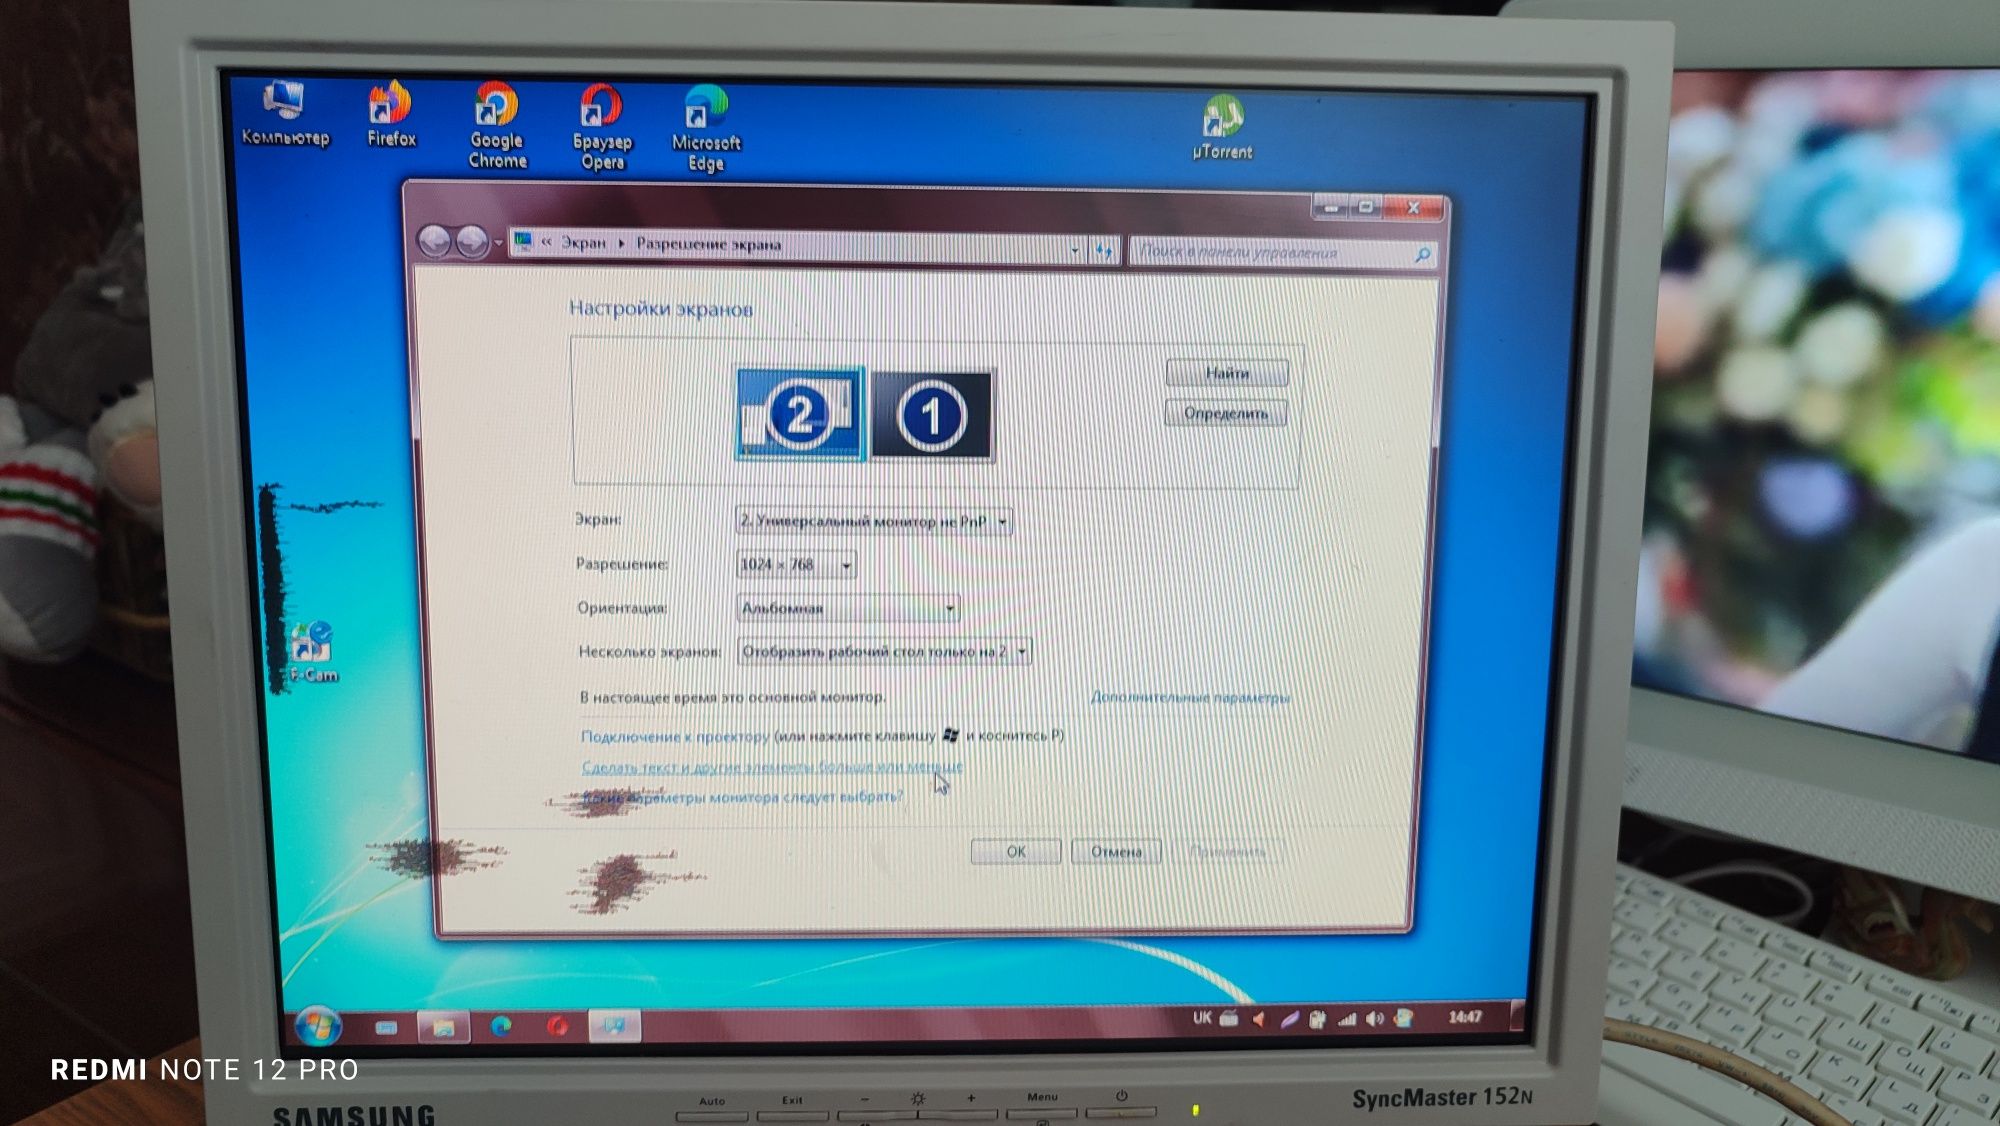Click the screen resolution taskbar item
The width and height of the screenshot is (2000, 1126).
(614, 1026)
